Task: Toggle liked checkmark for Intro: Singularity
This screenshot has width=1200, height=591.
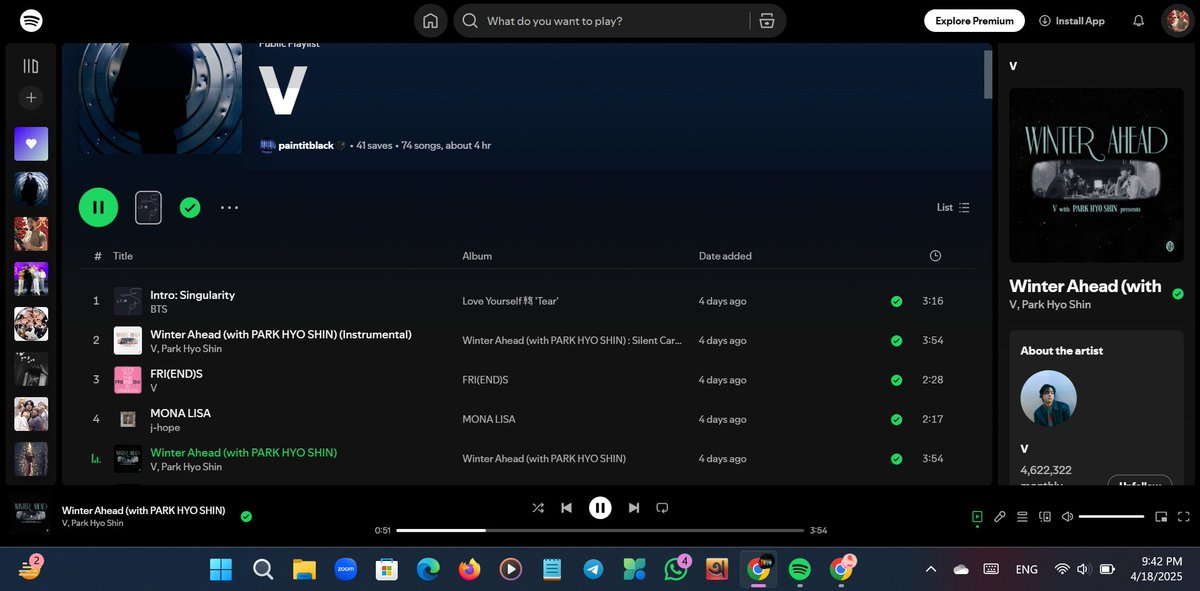Action: 896,301
